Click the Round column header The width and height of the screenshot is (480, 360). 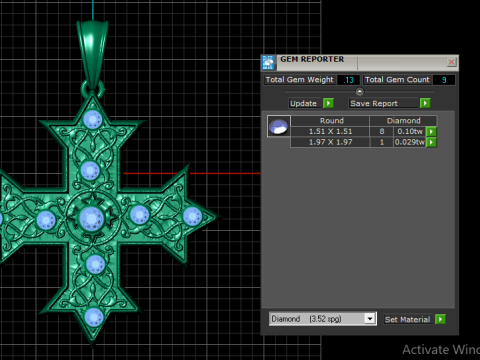click(x=330, y=121)
